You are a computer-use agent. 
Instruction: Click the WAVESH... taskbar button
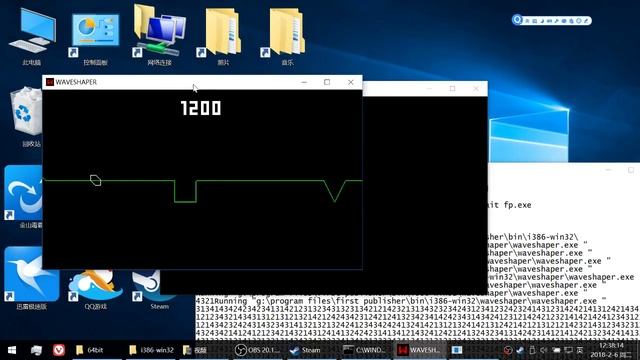tap(419, 350)
